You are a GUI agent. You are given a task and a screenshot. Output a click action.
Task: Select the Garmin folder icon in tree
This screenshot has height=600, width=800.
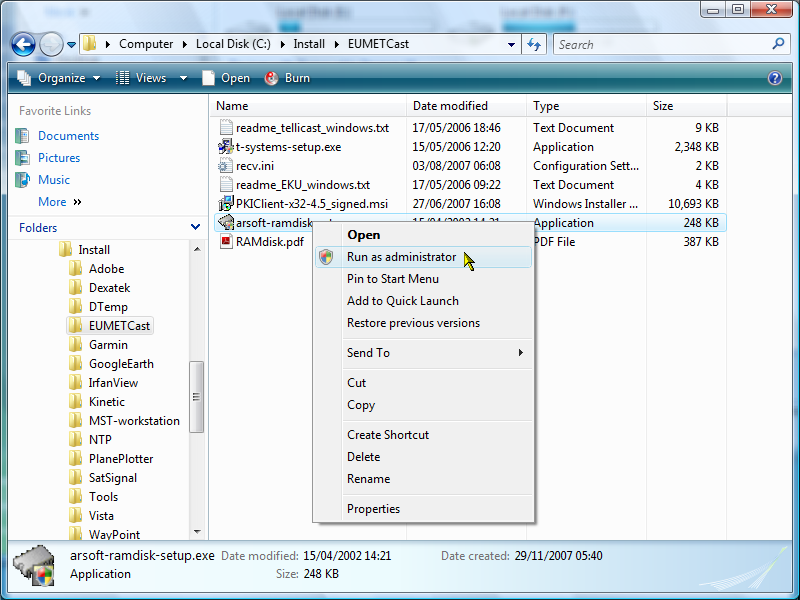pos(76,344)
